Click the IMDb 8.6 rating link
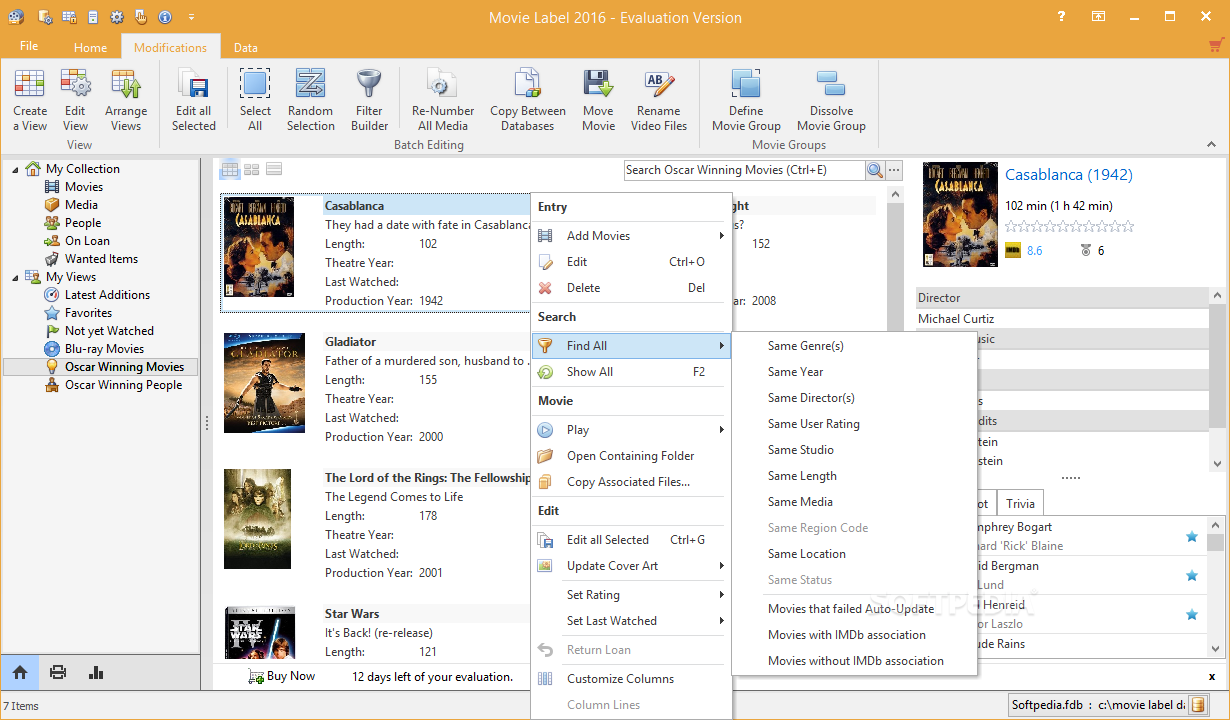Screen dimensions: 1230x720 point(1034,251)
